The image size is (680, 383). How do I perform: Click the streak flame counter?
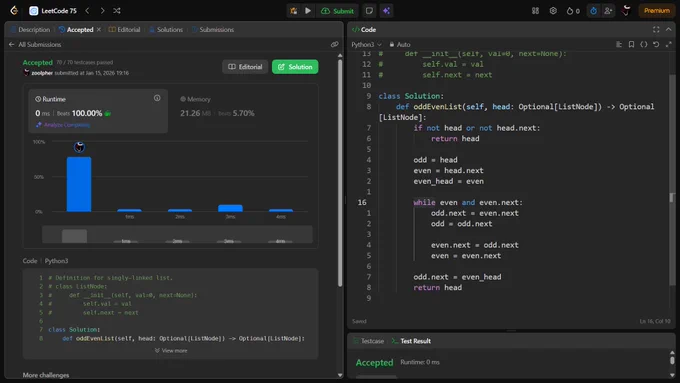click(x=573, y=11)
